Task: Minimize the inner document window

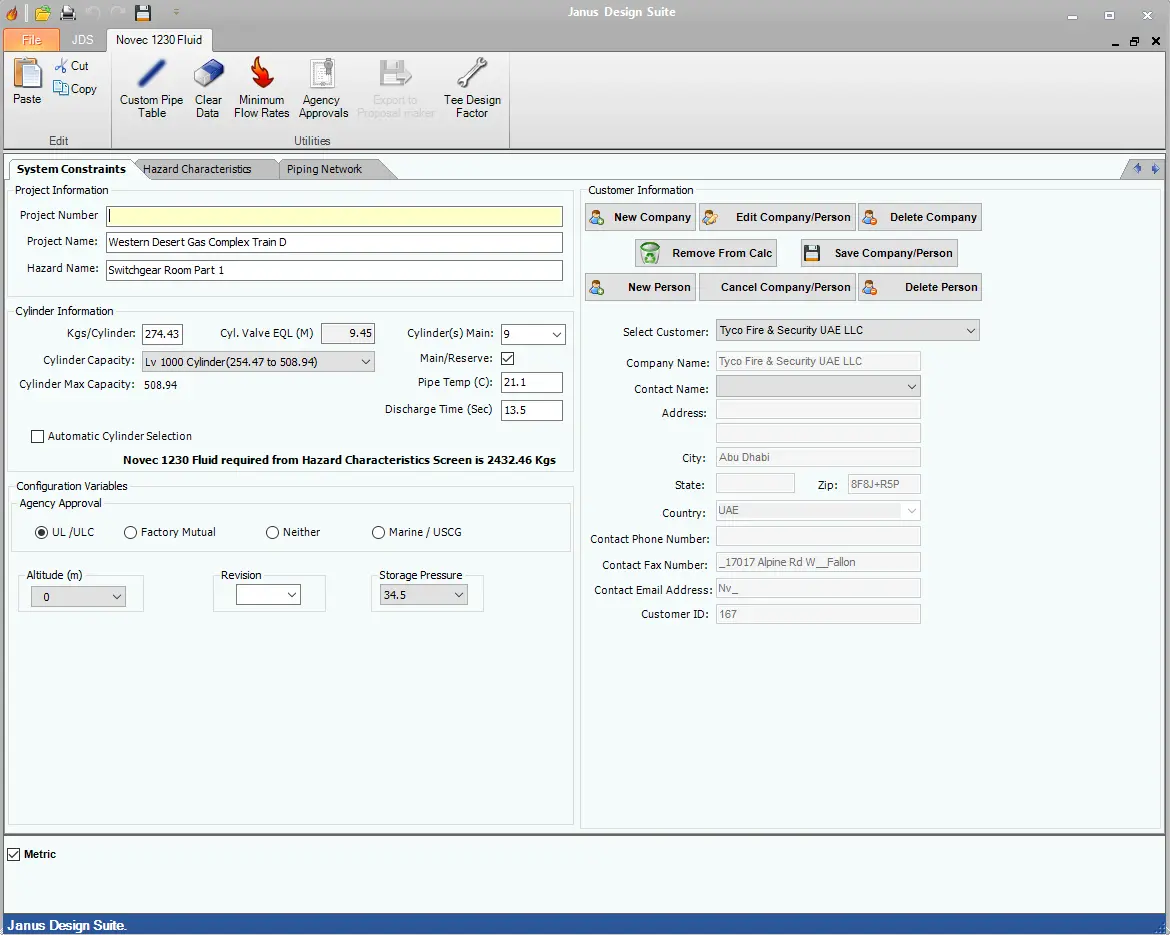Action: (x=1115, y=43)
